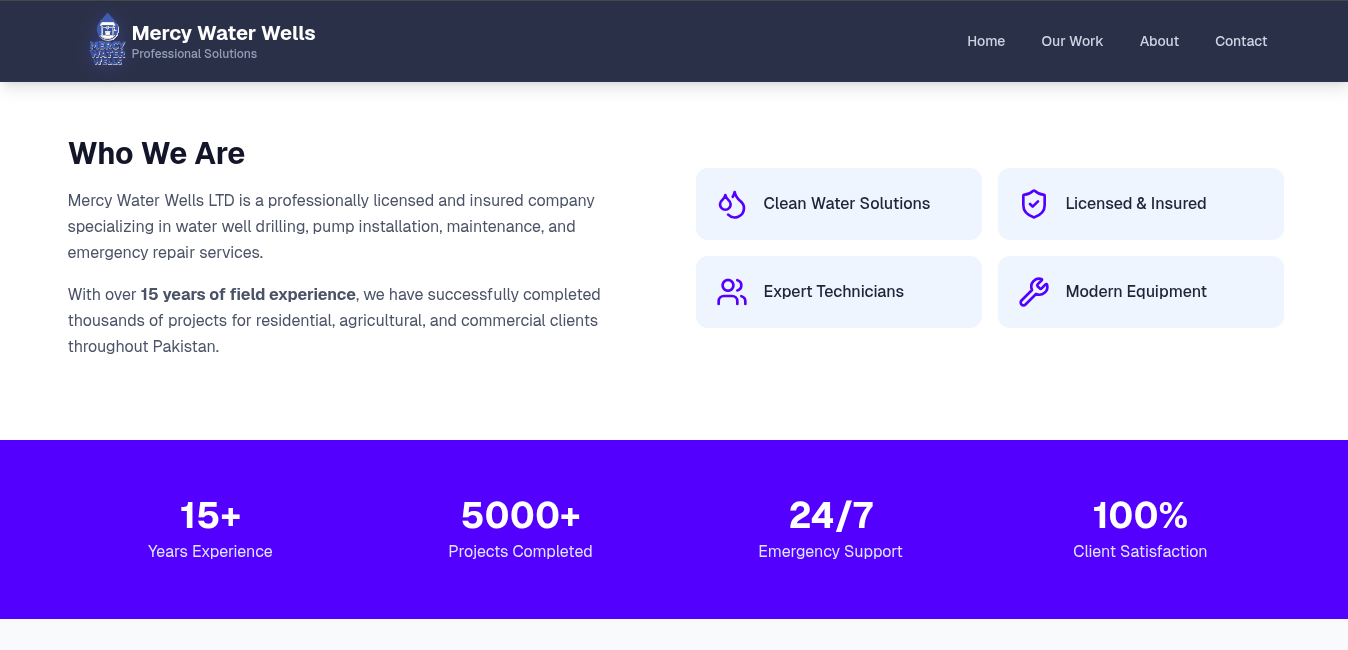
Task: Select the About navigation link
Action: pos(1159,41)
